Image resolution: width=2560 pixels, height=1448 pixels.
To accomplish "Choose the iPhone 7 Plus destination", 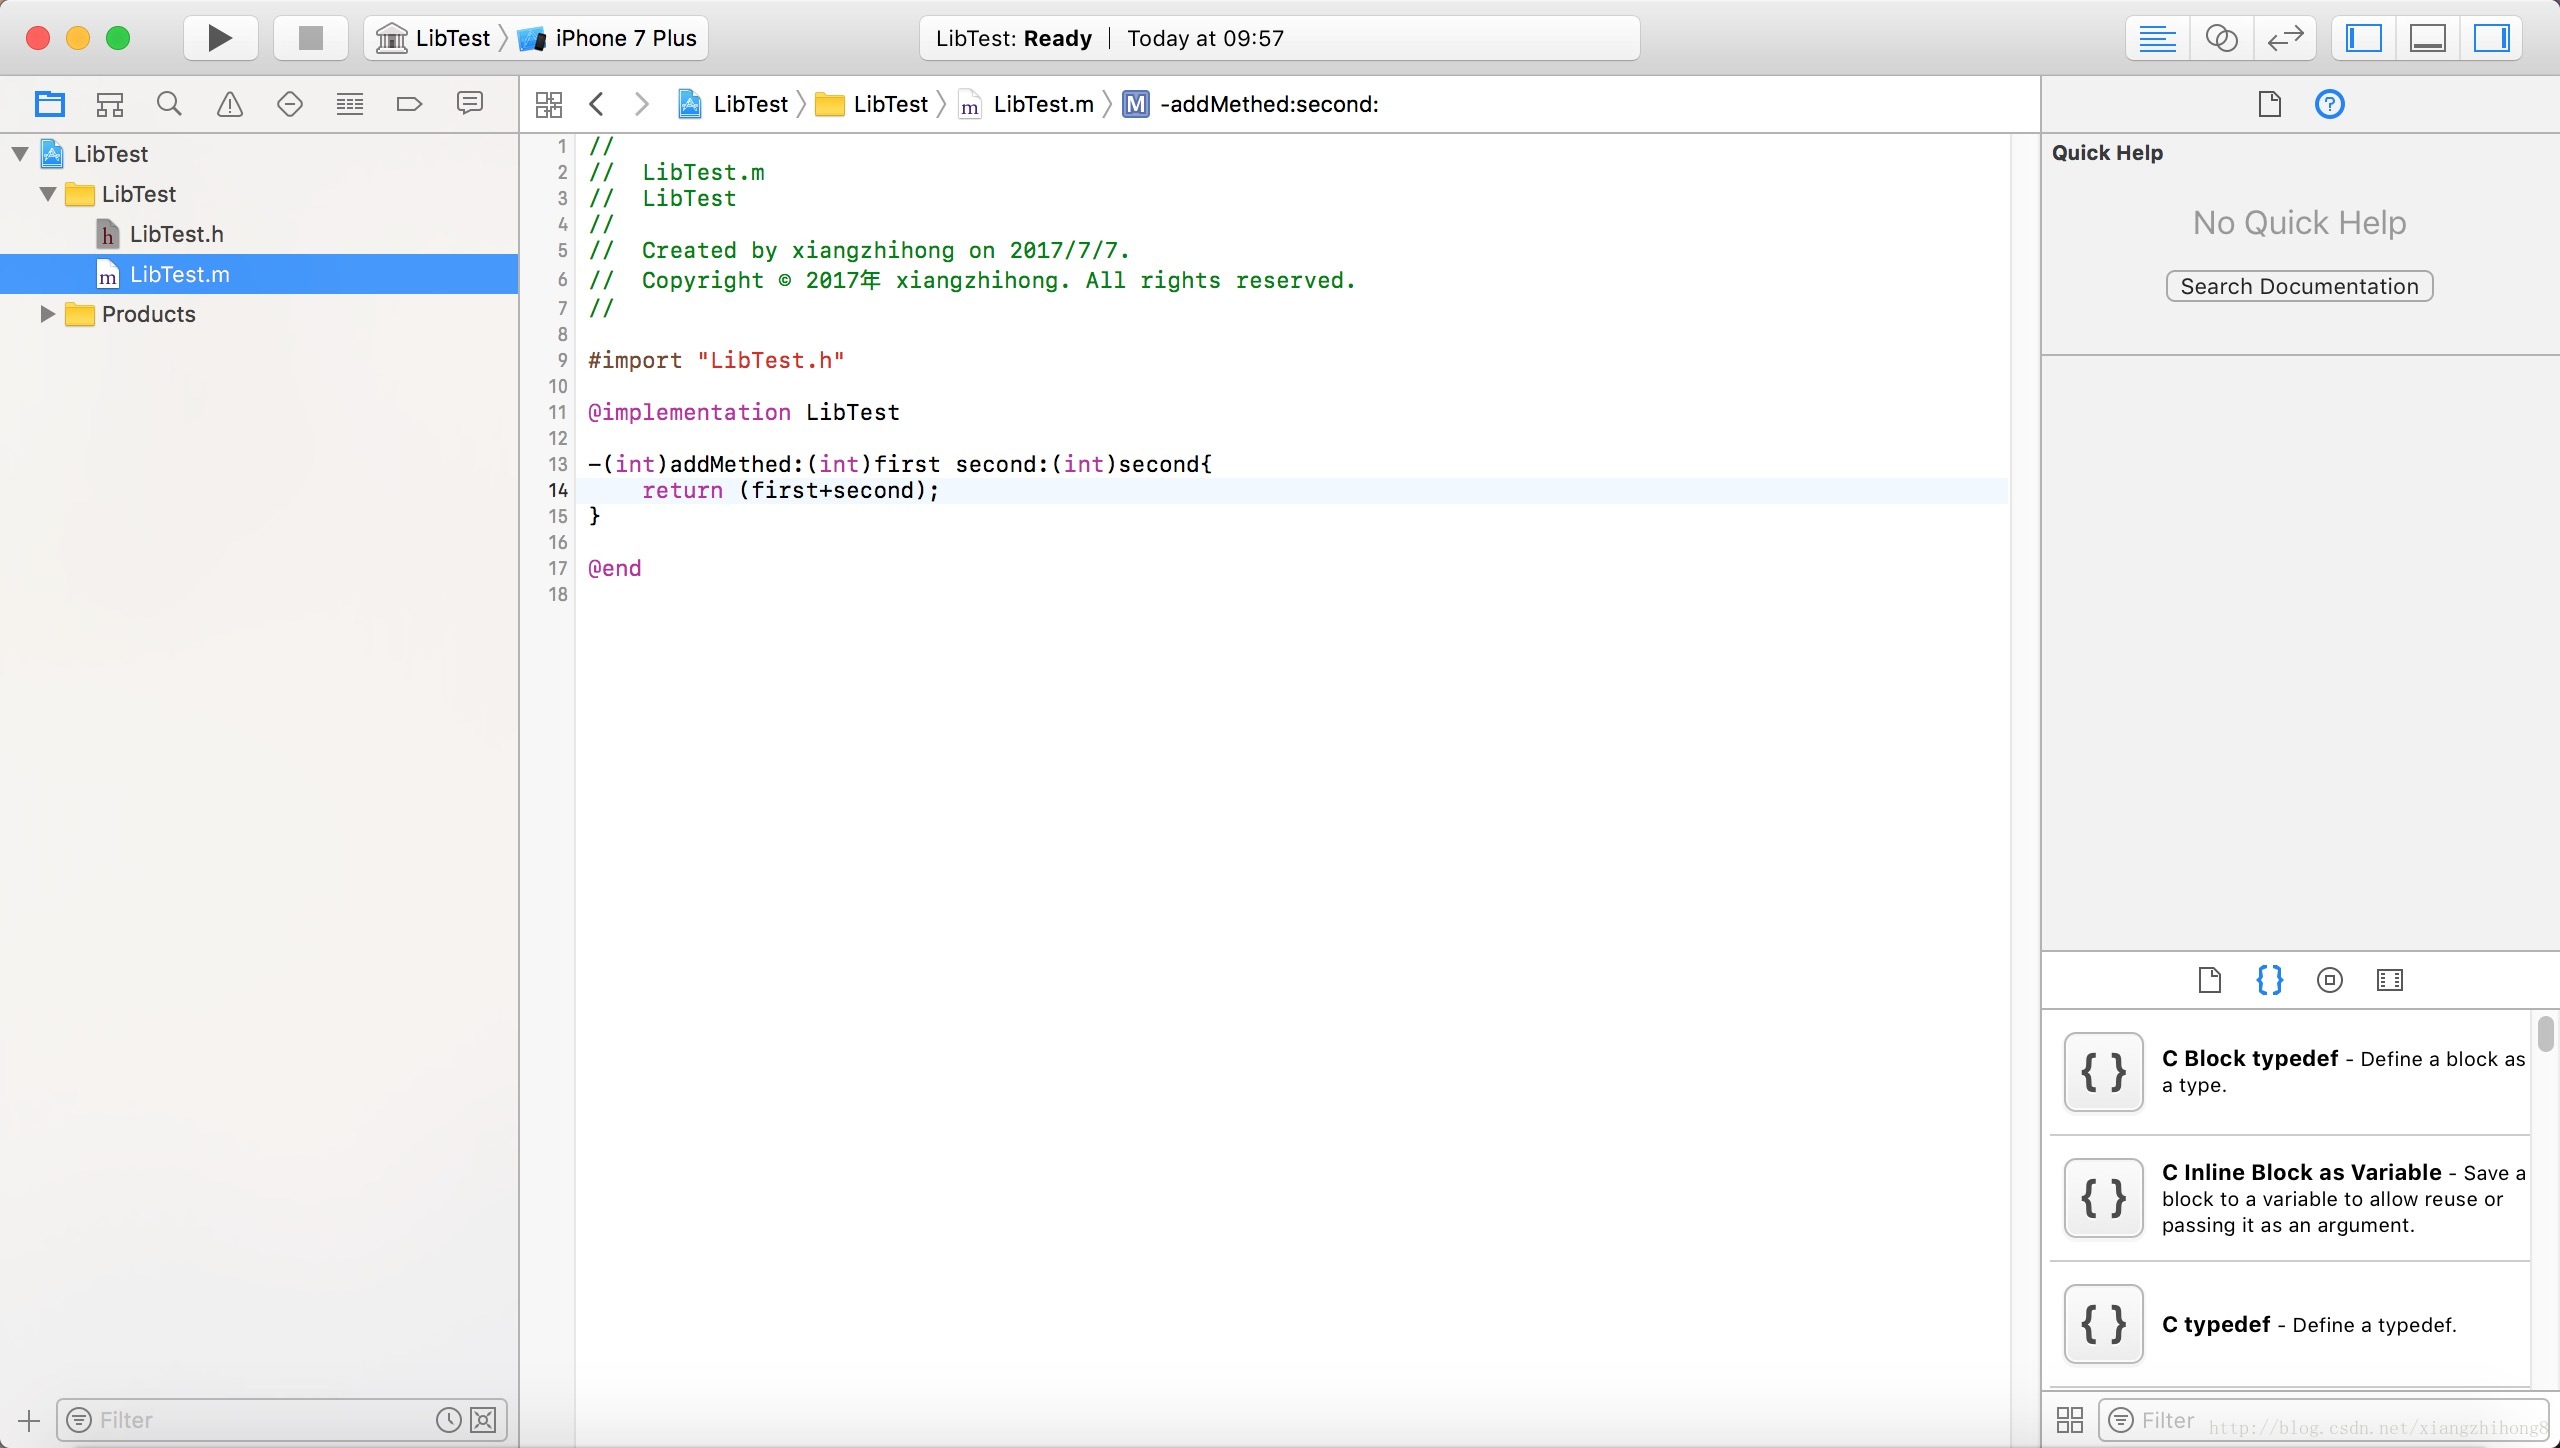I will [x=609, y=38].
